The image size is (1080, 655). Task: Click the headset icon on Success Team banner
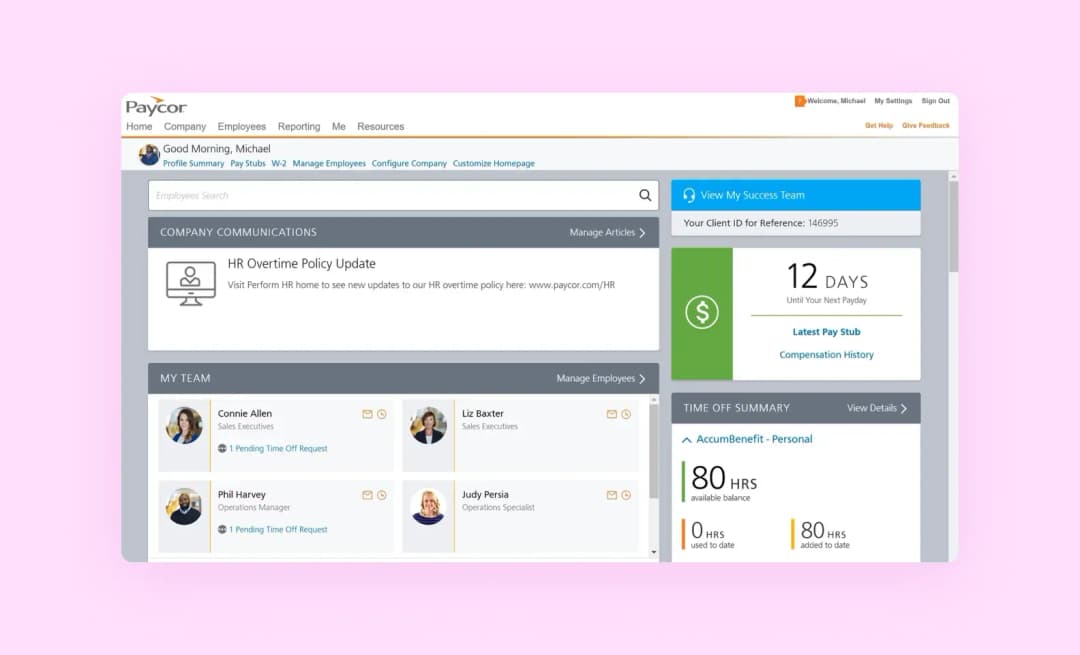[689, 195]
